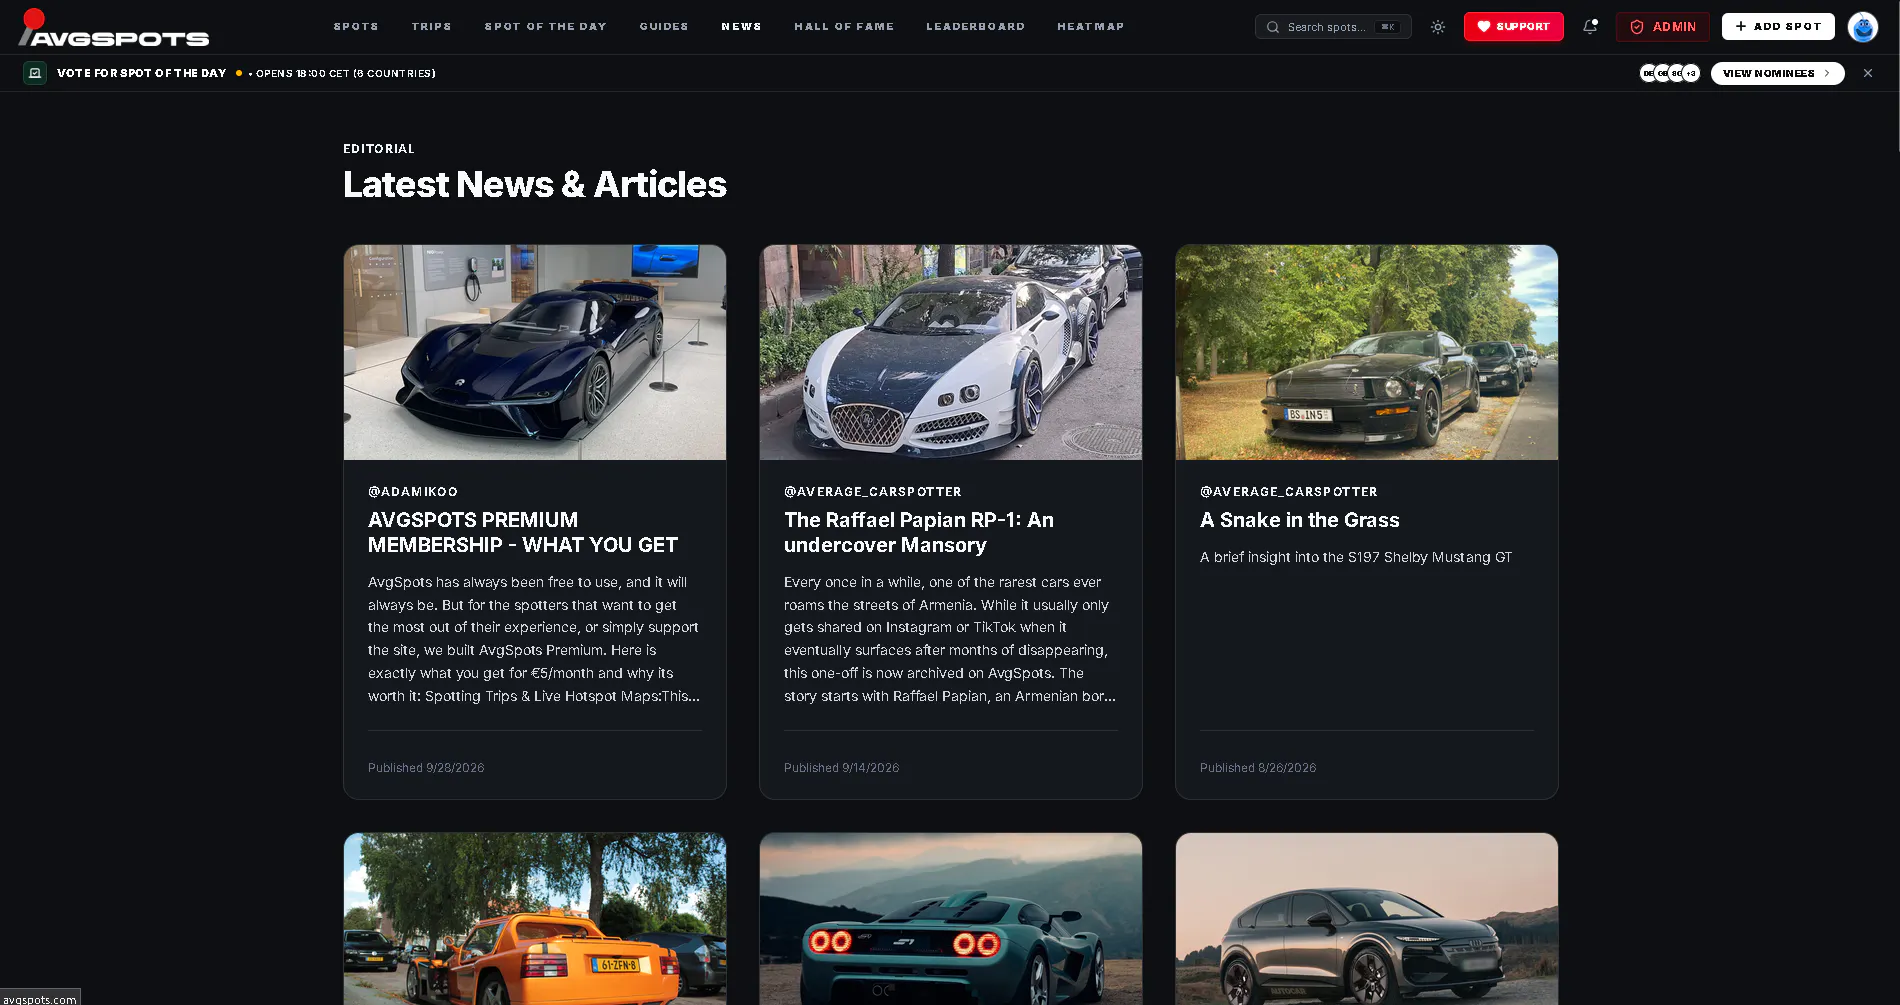Toggle the light/dark theme sun icon

(1438, 27)
